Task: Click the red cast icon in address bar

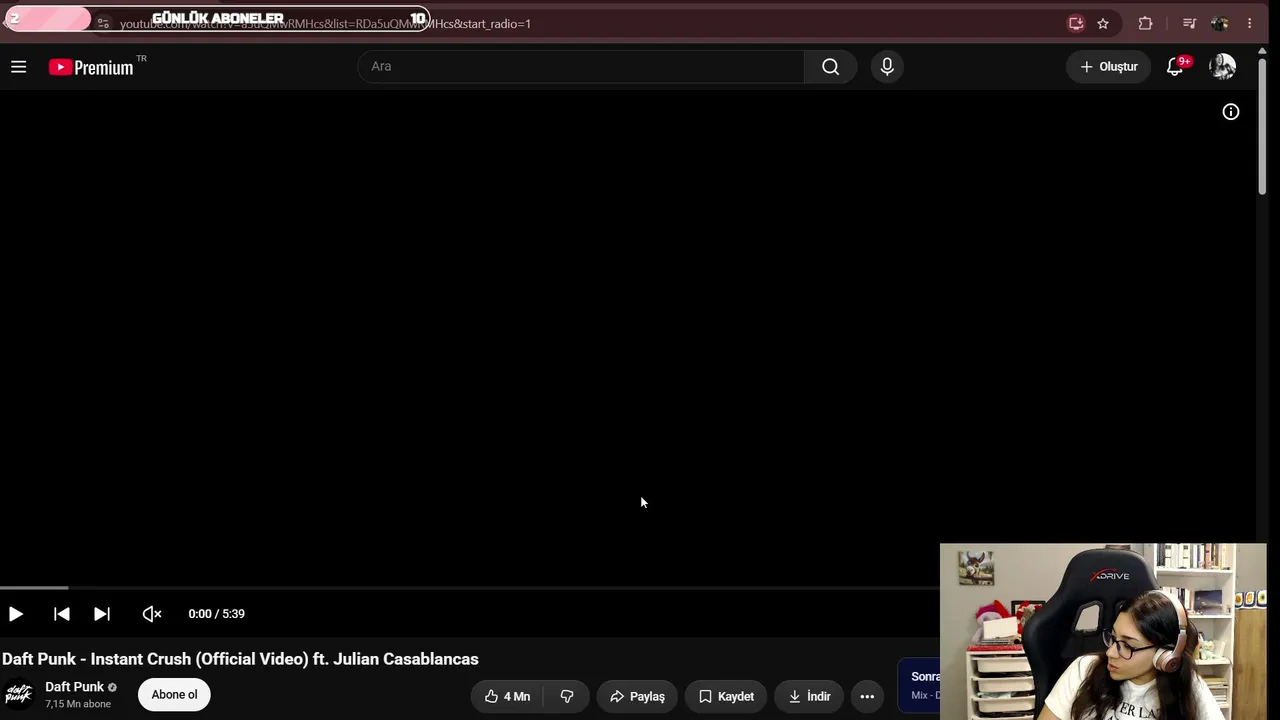Action: (x=1076, y=23)
